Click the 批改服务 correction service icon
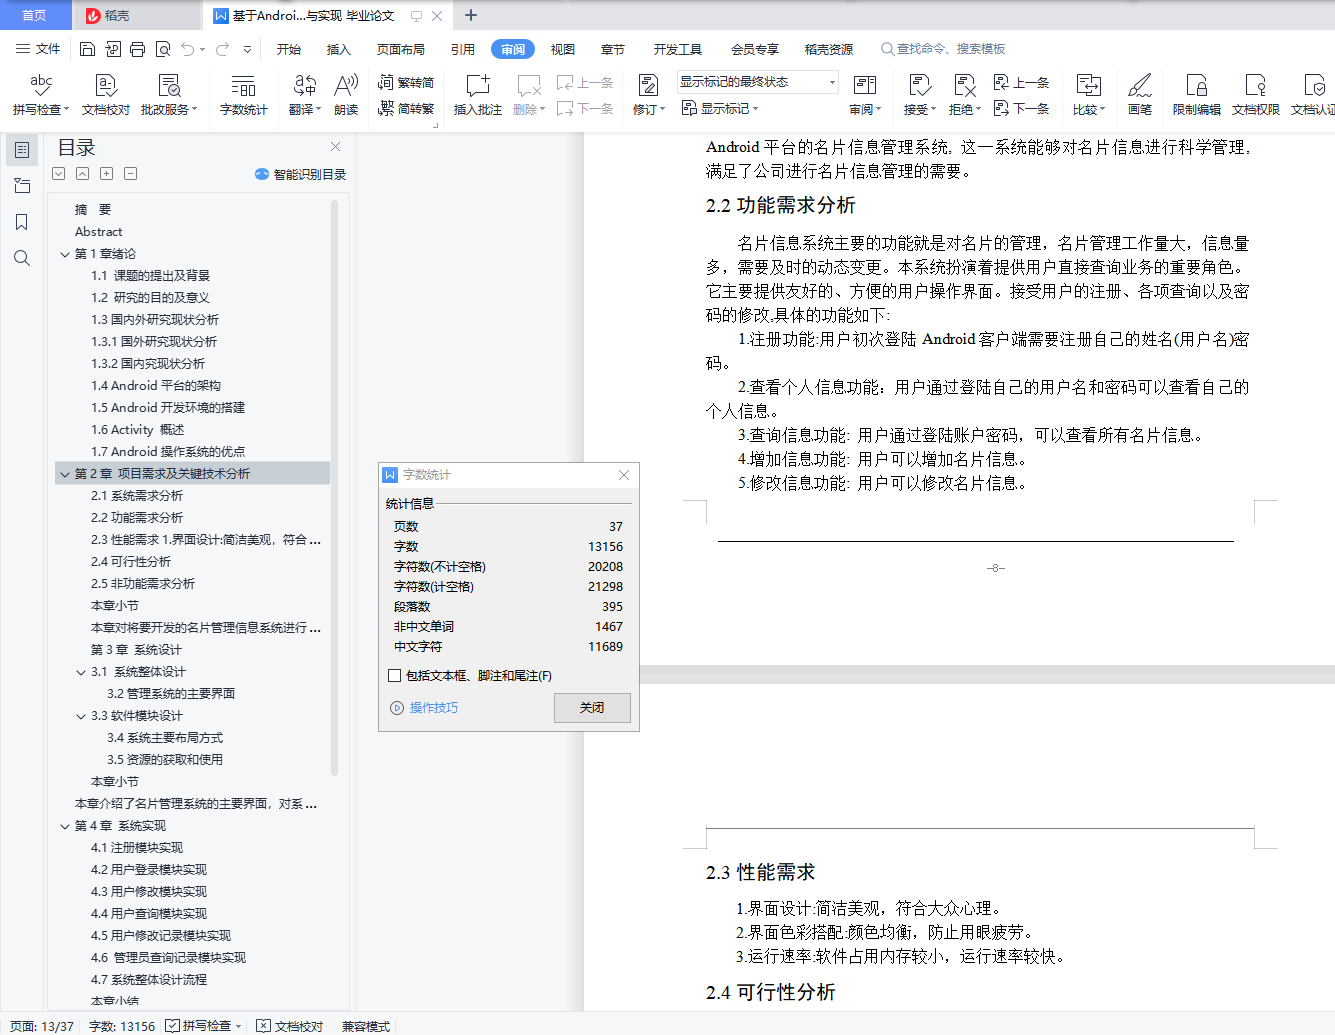This screenshot has width=1335, height=1035. click(x=169, y=85)
